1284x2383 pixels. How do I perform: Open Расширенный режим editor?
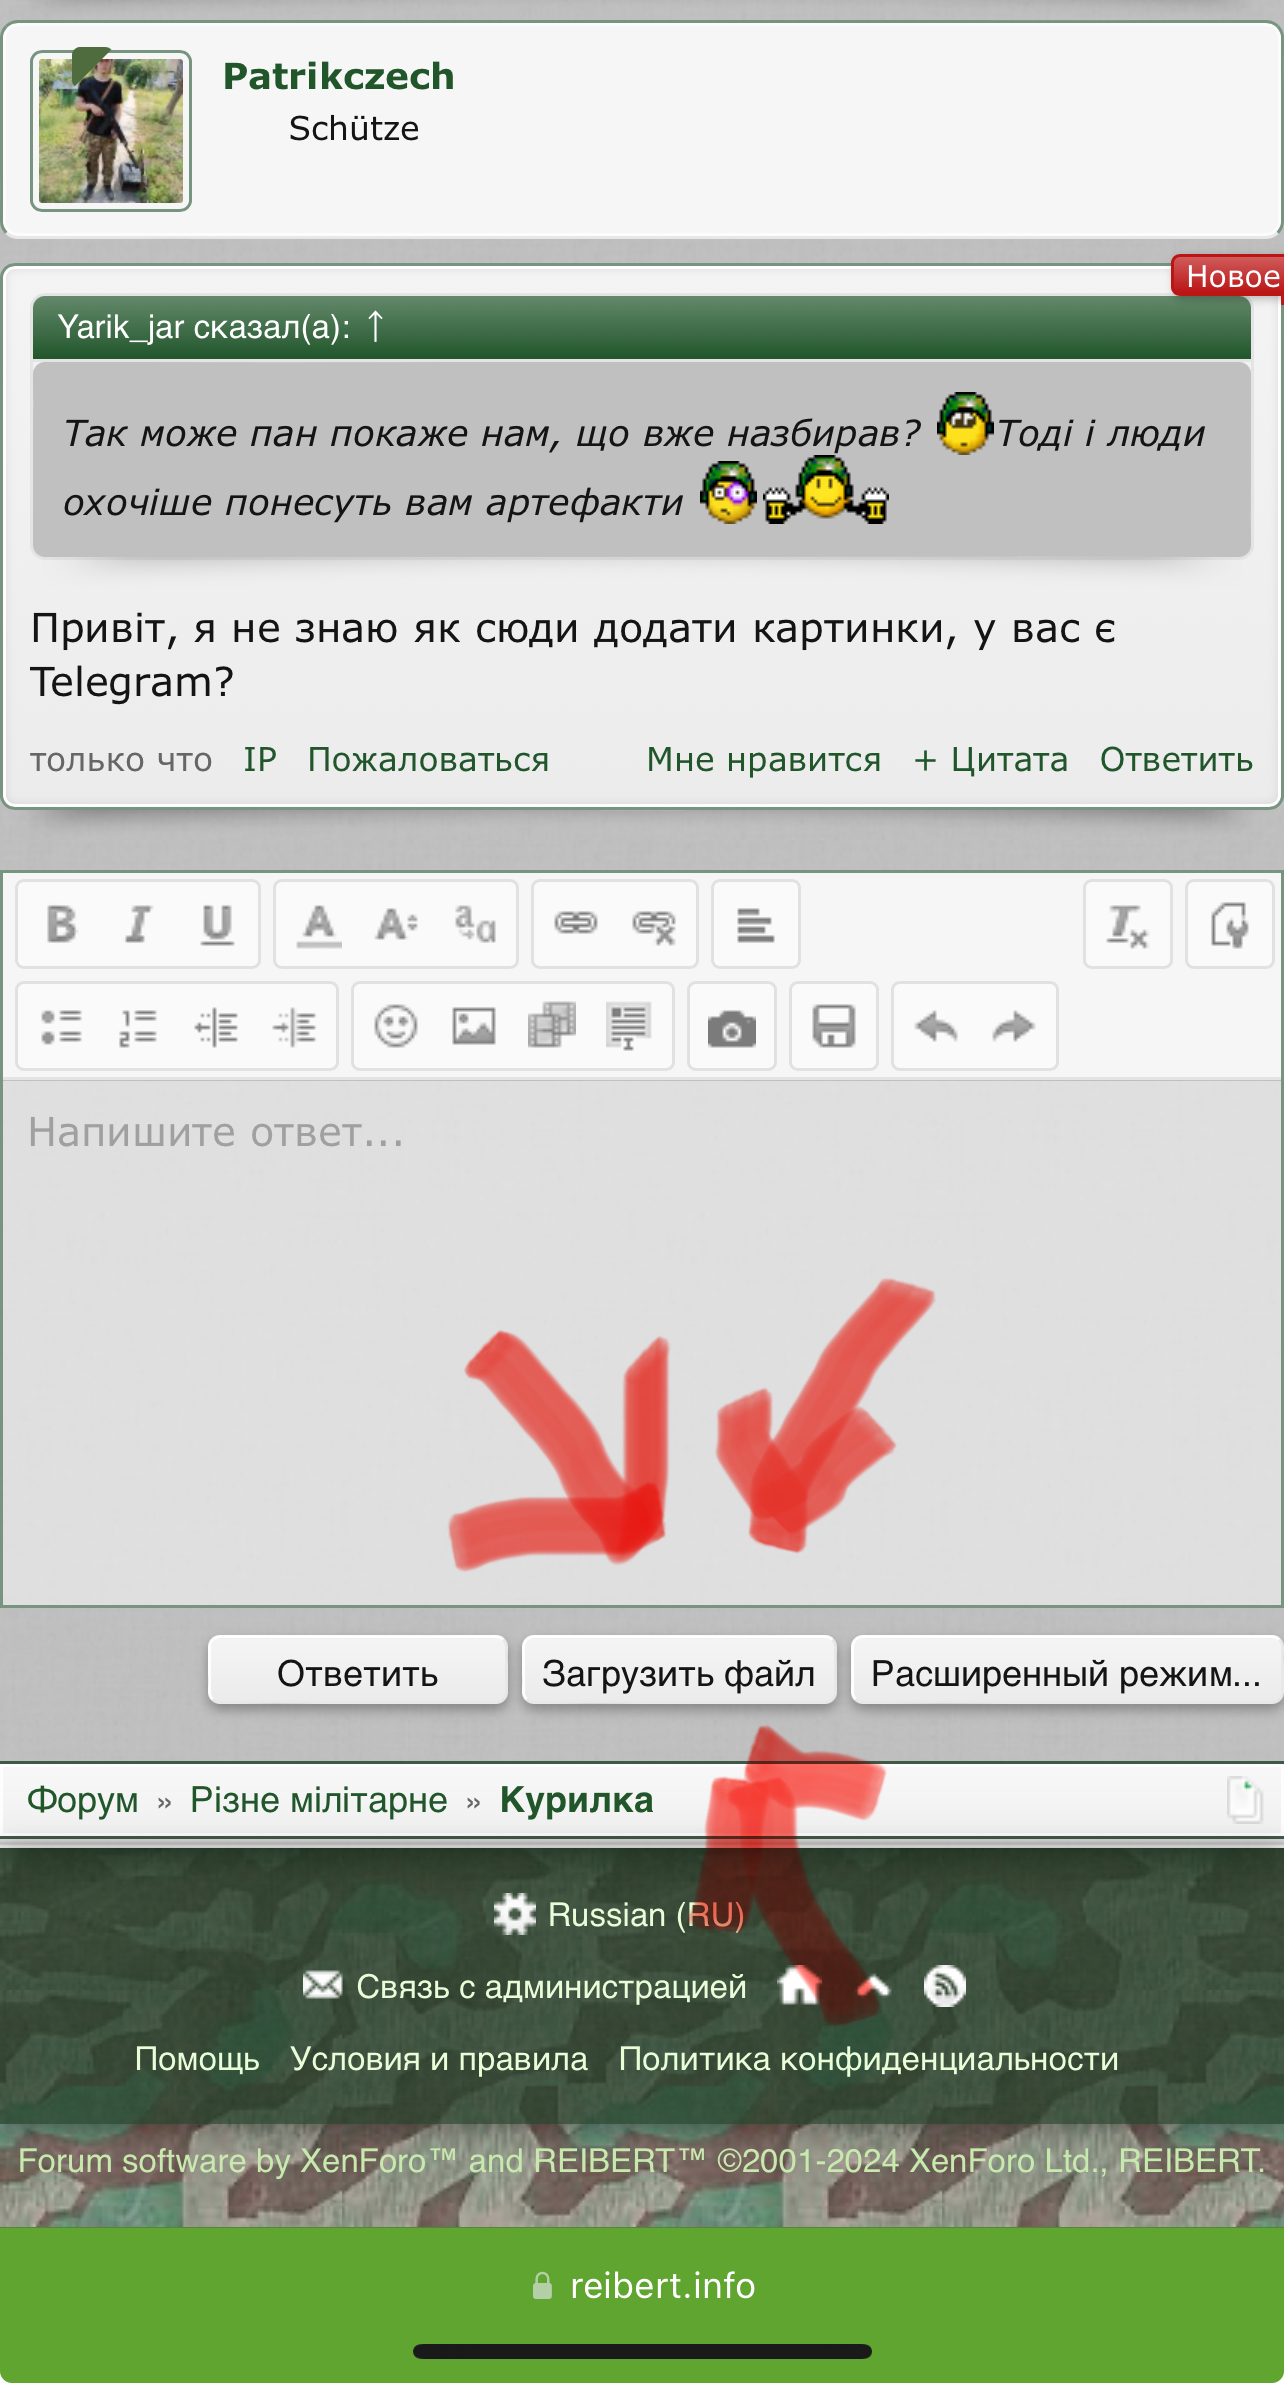click(x=1065, y=1672)
